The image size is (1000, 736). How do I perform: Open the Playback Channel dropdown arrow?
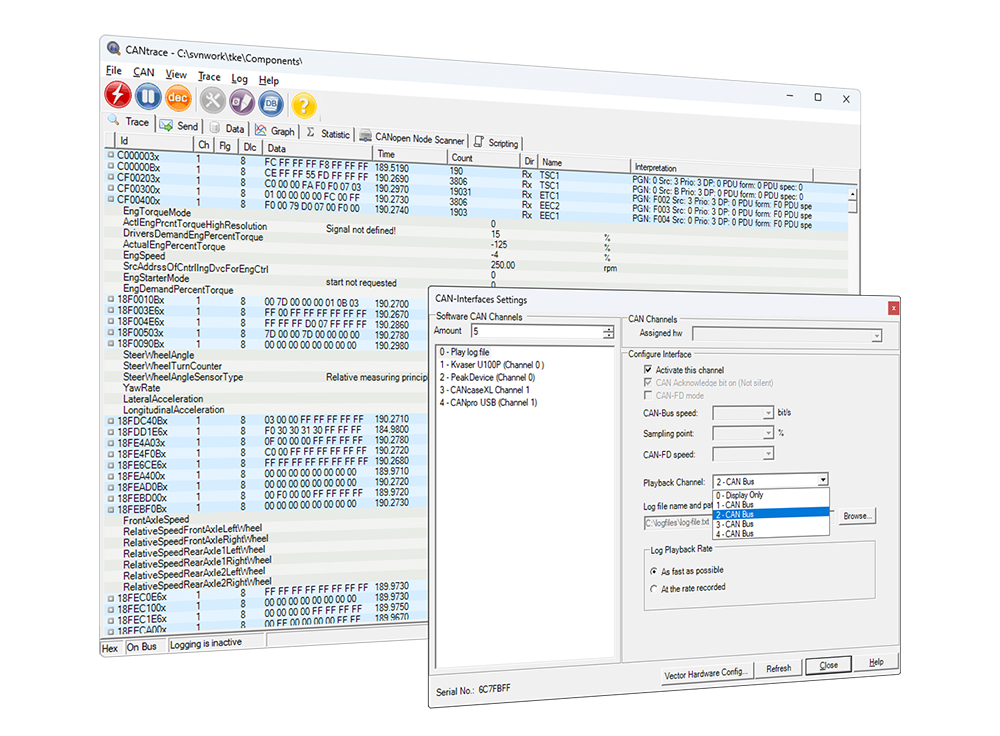tap(822, 480)
